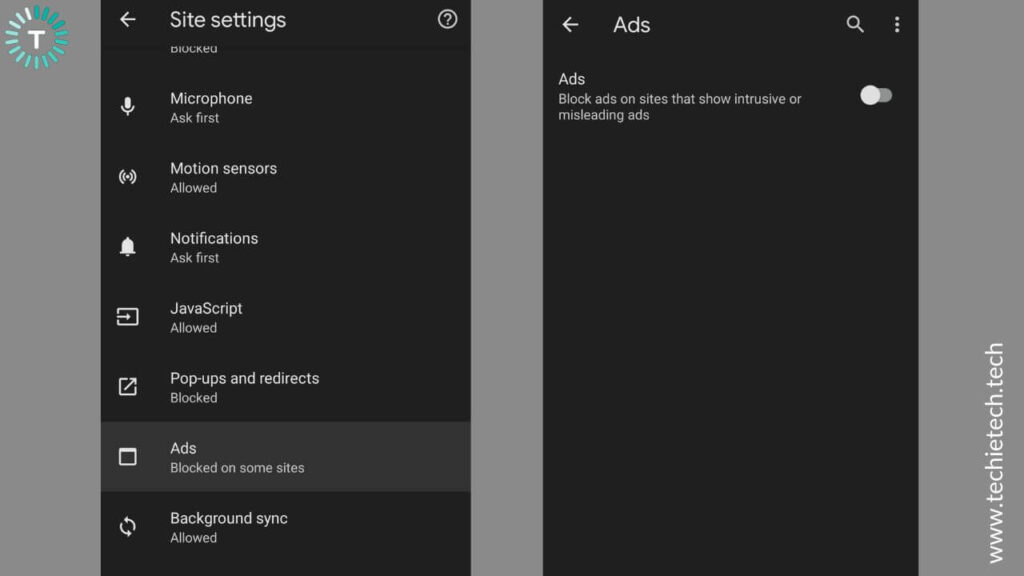Tap the Pop-ups and redirects icon
1024x576 pixels.
pos(127,387)
